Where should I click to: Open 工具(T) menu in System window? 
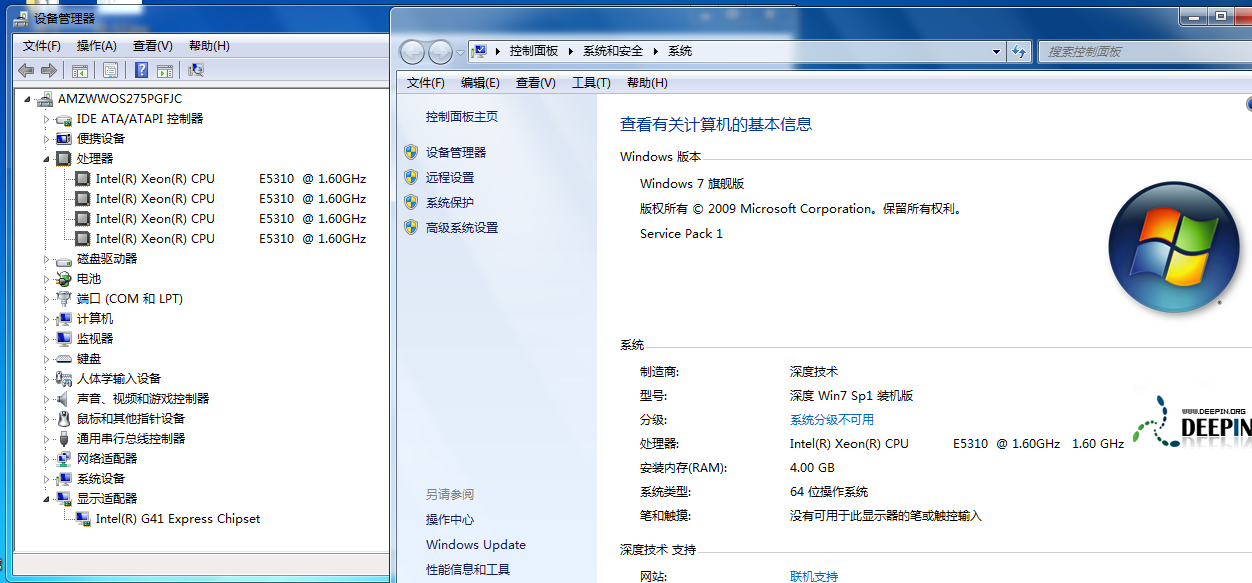(591, 83)
